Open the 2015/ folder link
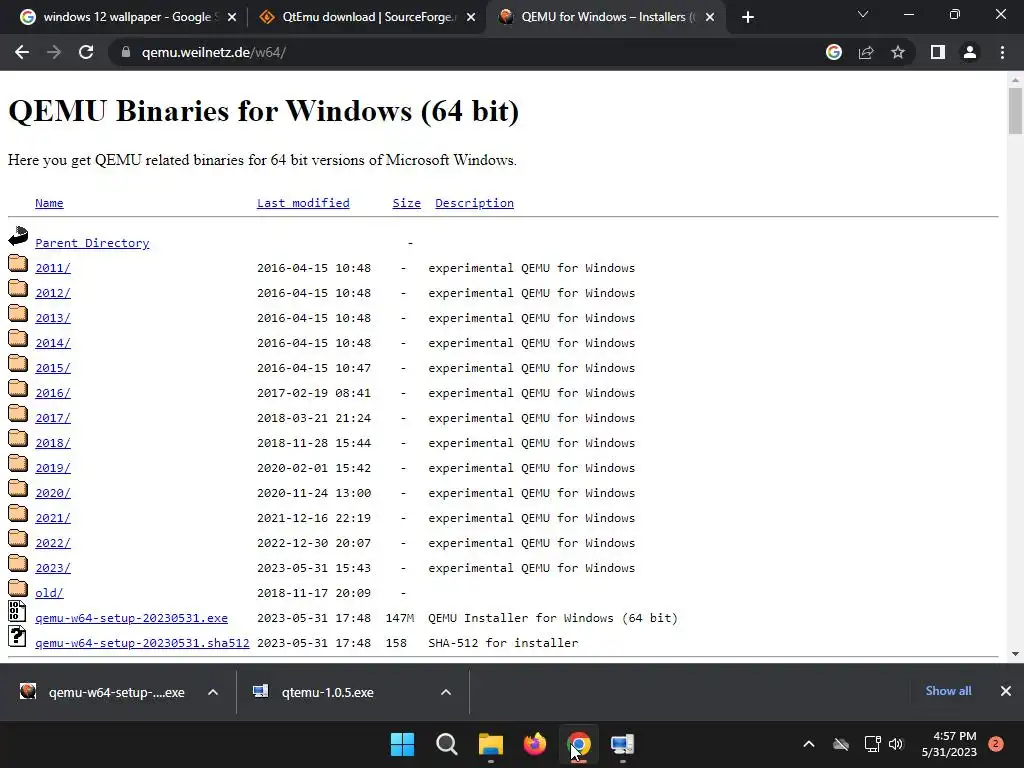The width and height of the screenshot is (1024, 768). tap(53, 368)
